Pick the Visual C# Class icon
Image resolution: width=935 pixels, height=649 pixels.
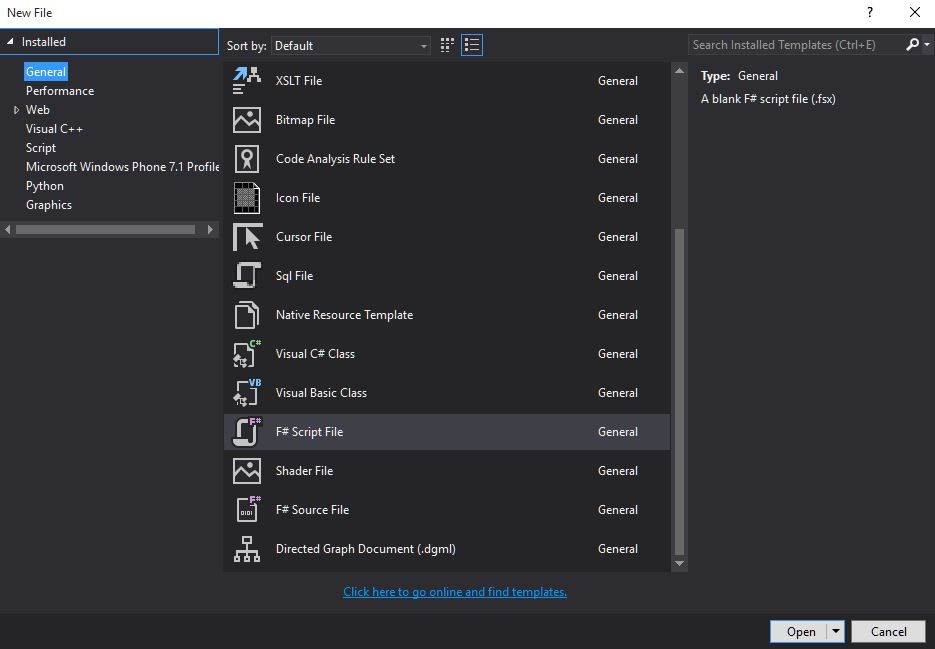(x=247, y=354)
